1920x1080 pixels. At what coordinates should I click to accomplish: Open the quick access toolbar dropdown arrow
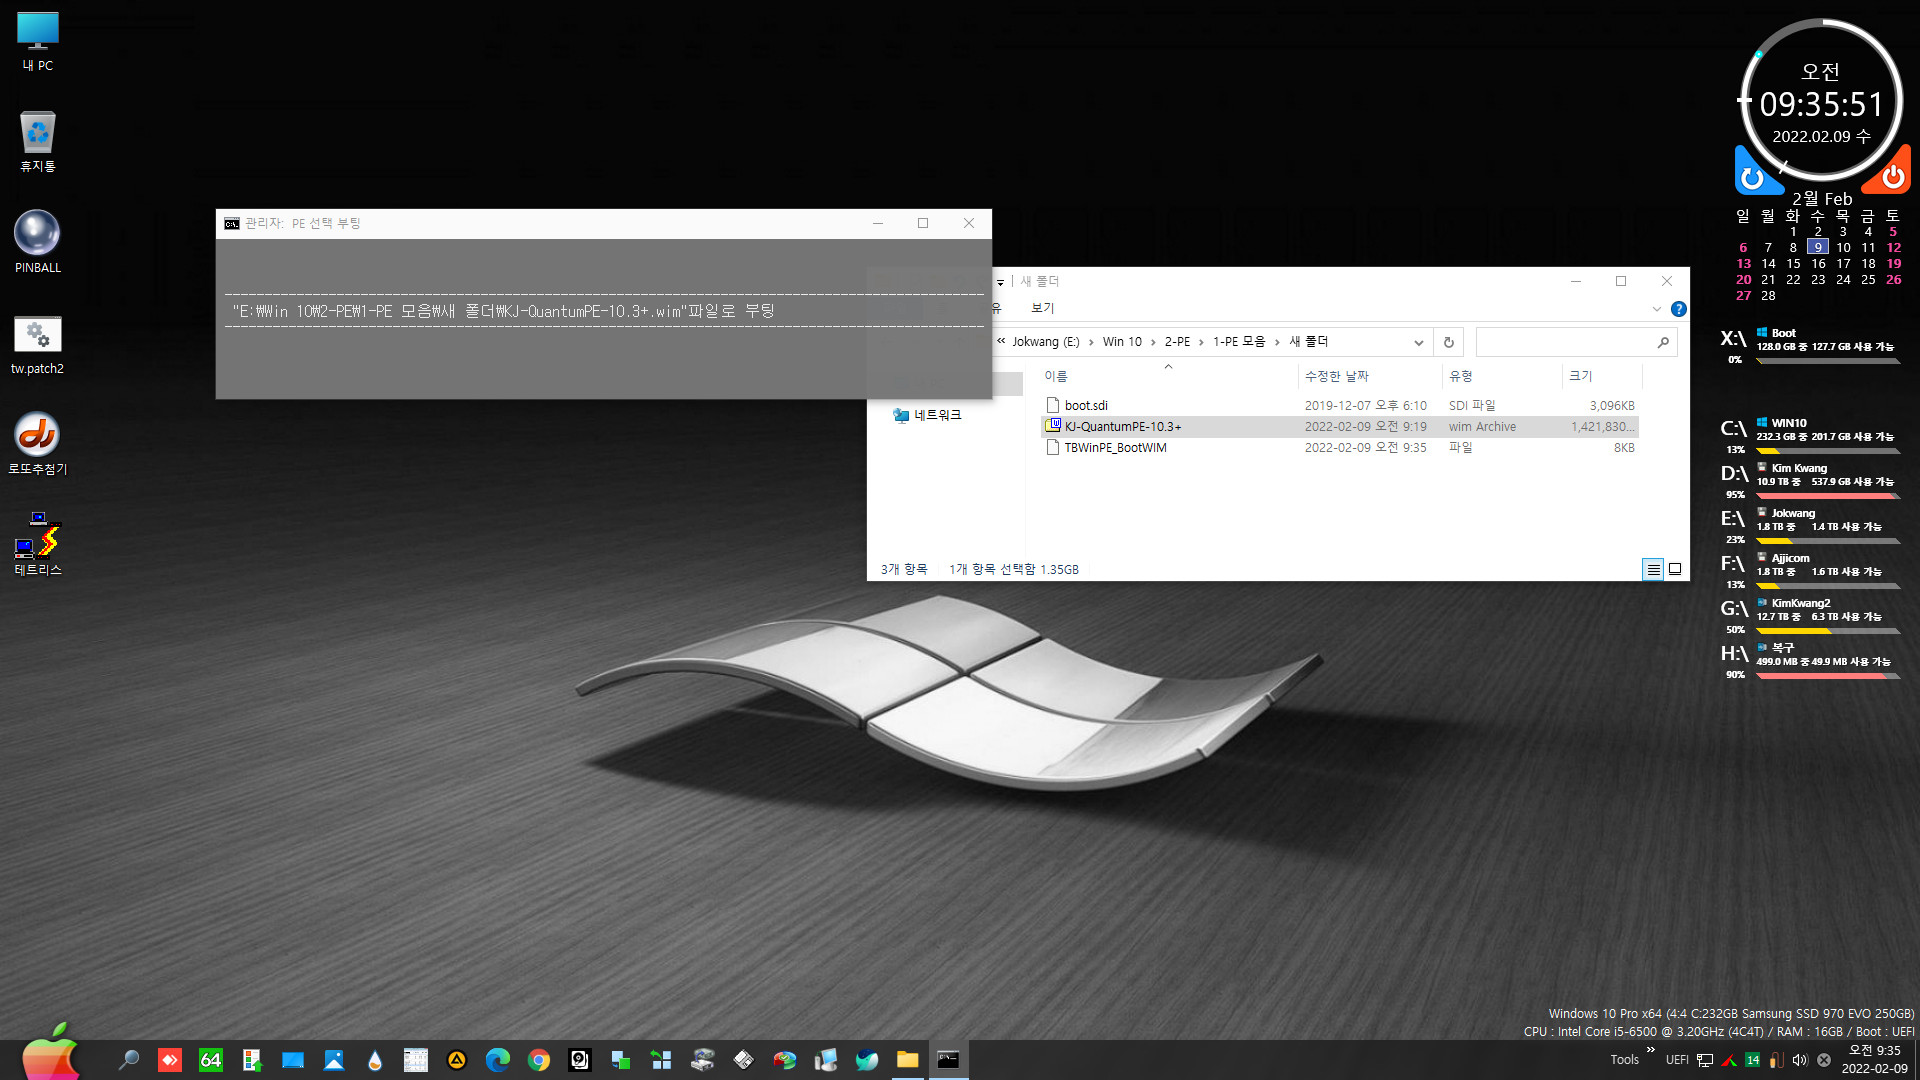pos(1000,282)
